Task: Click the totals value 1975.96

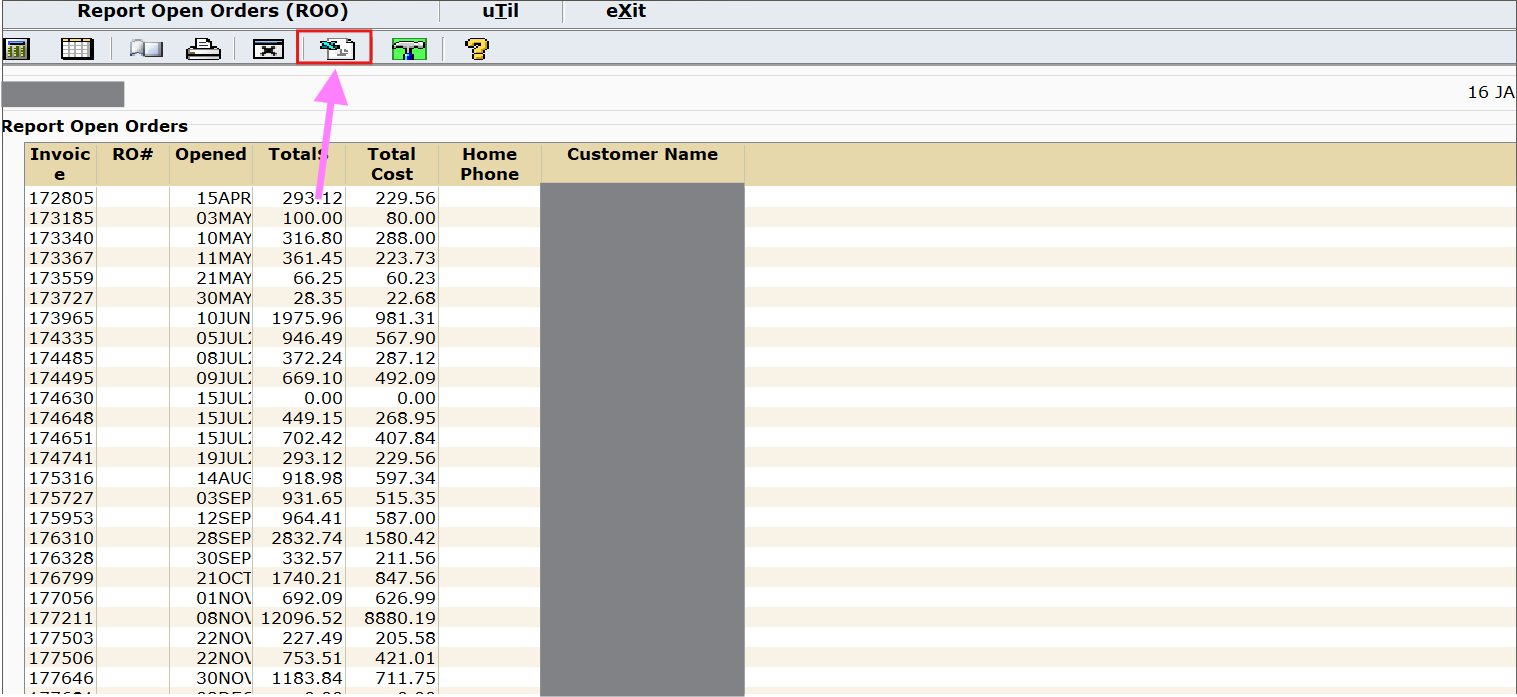Action: 307,318
